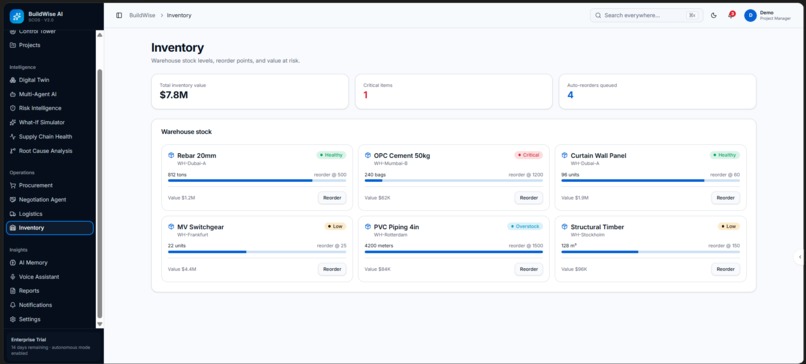Click the Curtain Wall Panel package icon
The width and height of the screenshot is (806, 364).
click(x=564, y=155)
